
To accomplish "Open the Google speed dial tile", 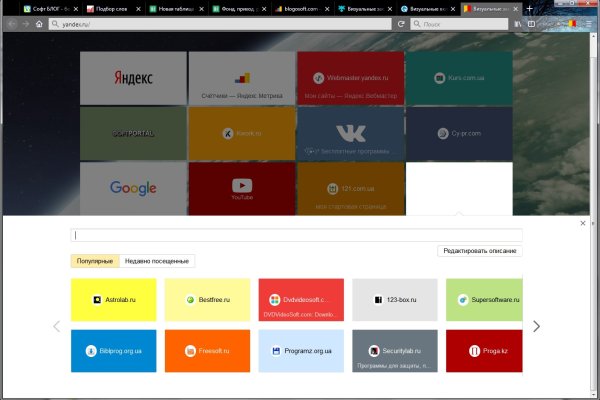I will click(x=133, y=187).
